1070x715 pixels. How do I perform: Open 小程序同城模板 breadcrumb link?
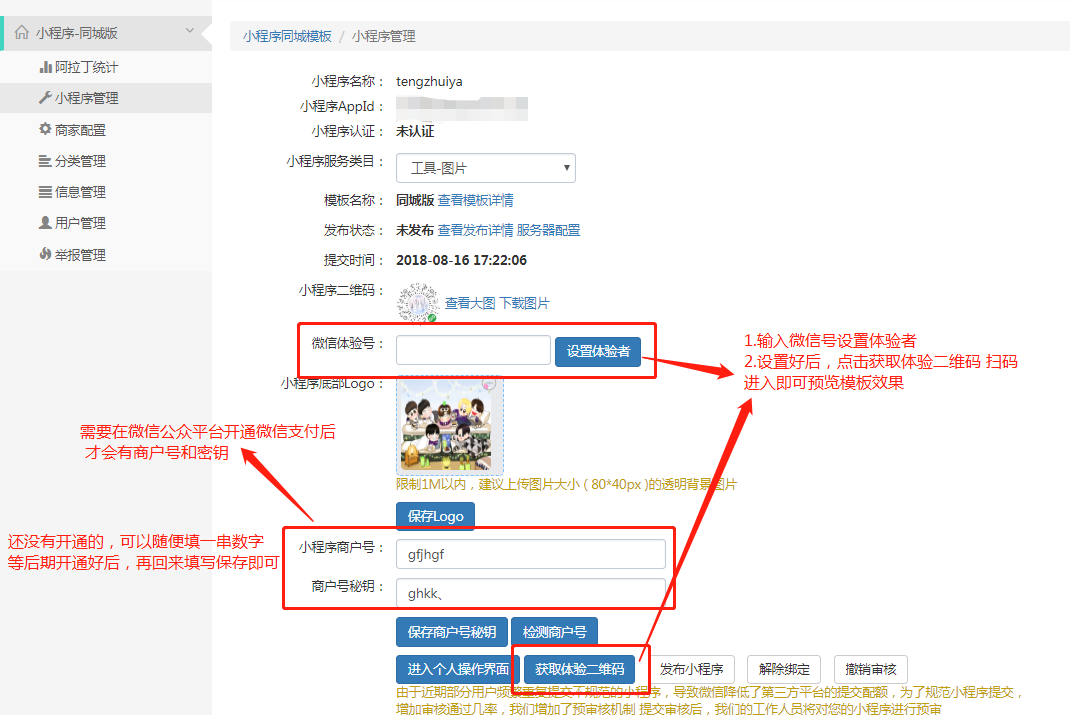tap(287, 36)
